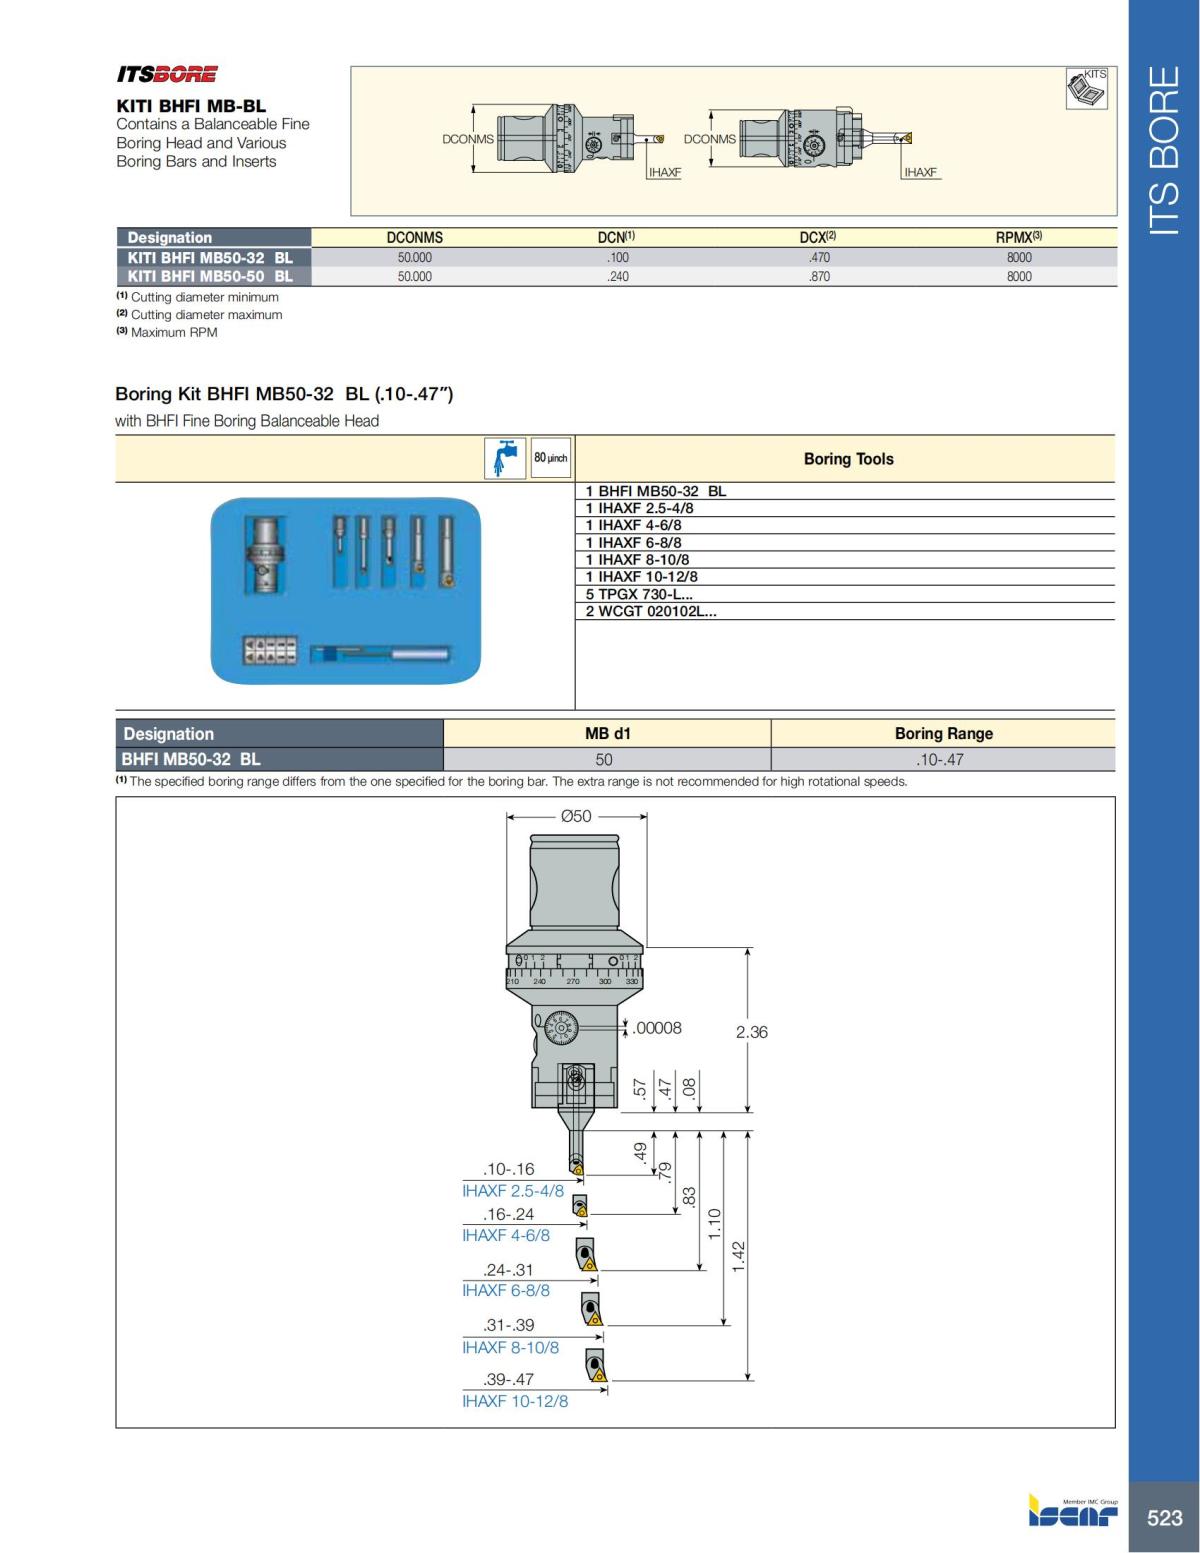Click the blue IHAXF 10-12/8 label
1200x1553 pixels.
coord(515,1401)
